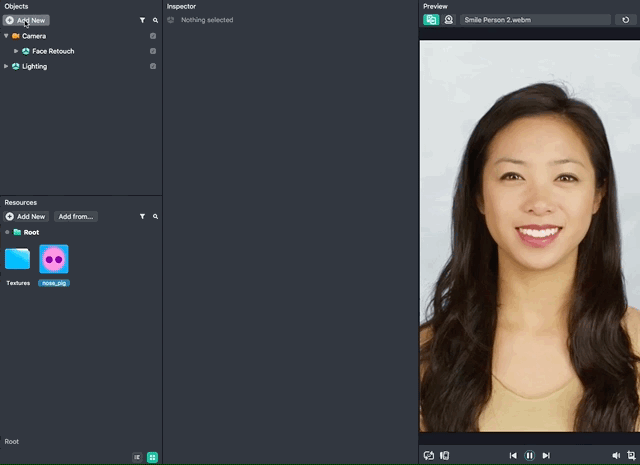Select the Textures folder
The width and height of the screenshot is (640, 465).
point(17,260)
